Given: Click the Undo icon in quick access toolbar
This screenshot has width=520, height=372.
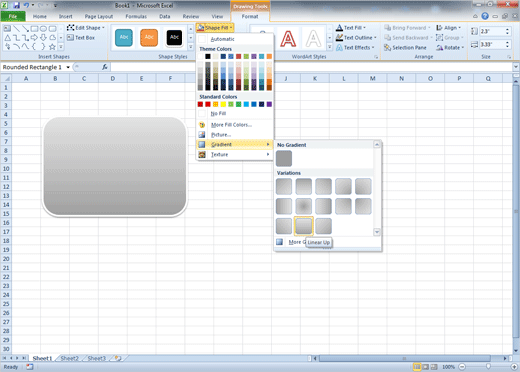Looking at the screenshot, I should [x=26, y=5].
